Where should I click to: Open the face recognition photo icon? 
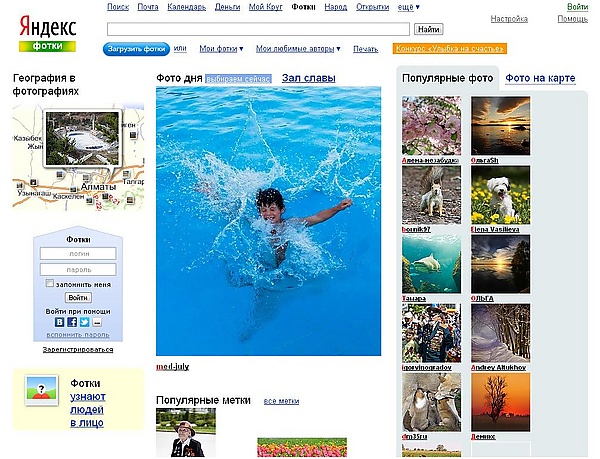(41, 390)
